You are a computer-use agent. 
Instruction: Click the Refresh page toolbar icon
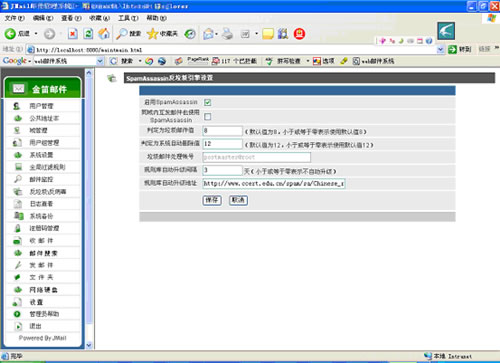[x=88, y=34]
